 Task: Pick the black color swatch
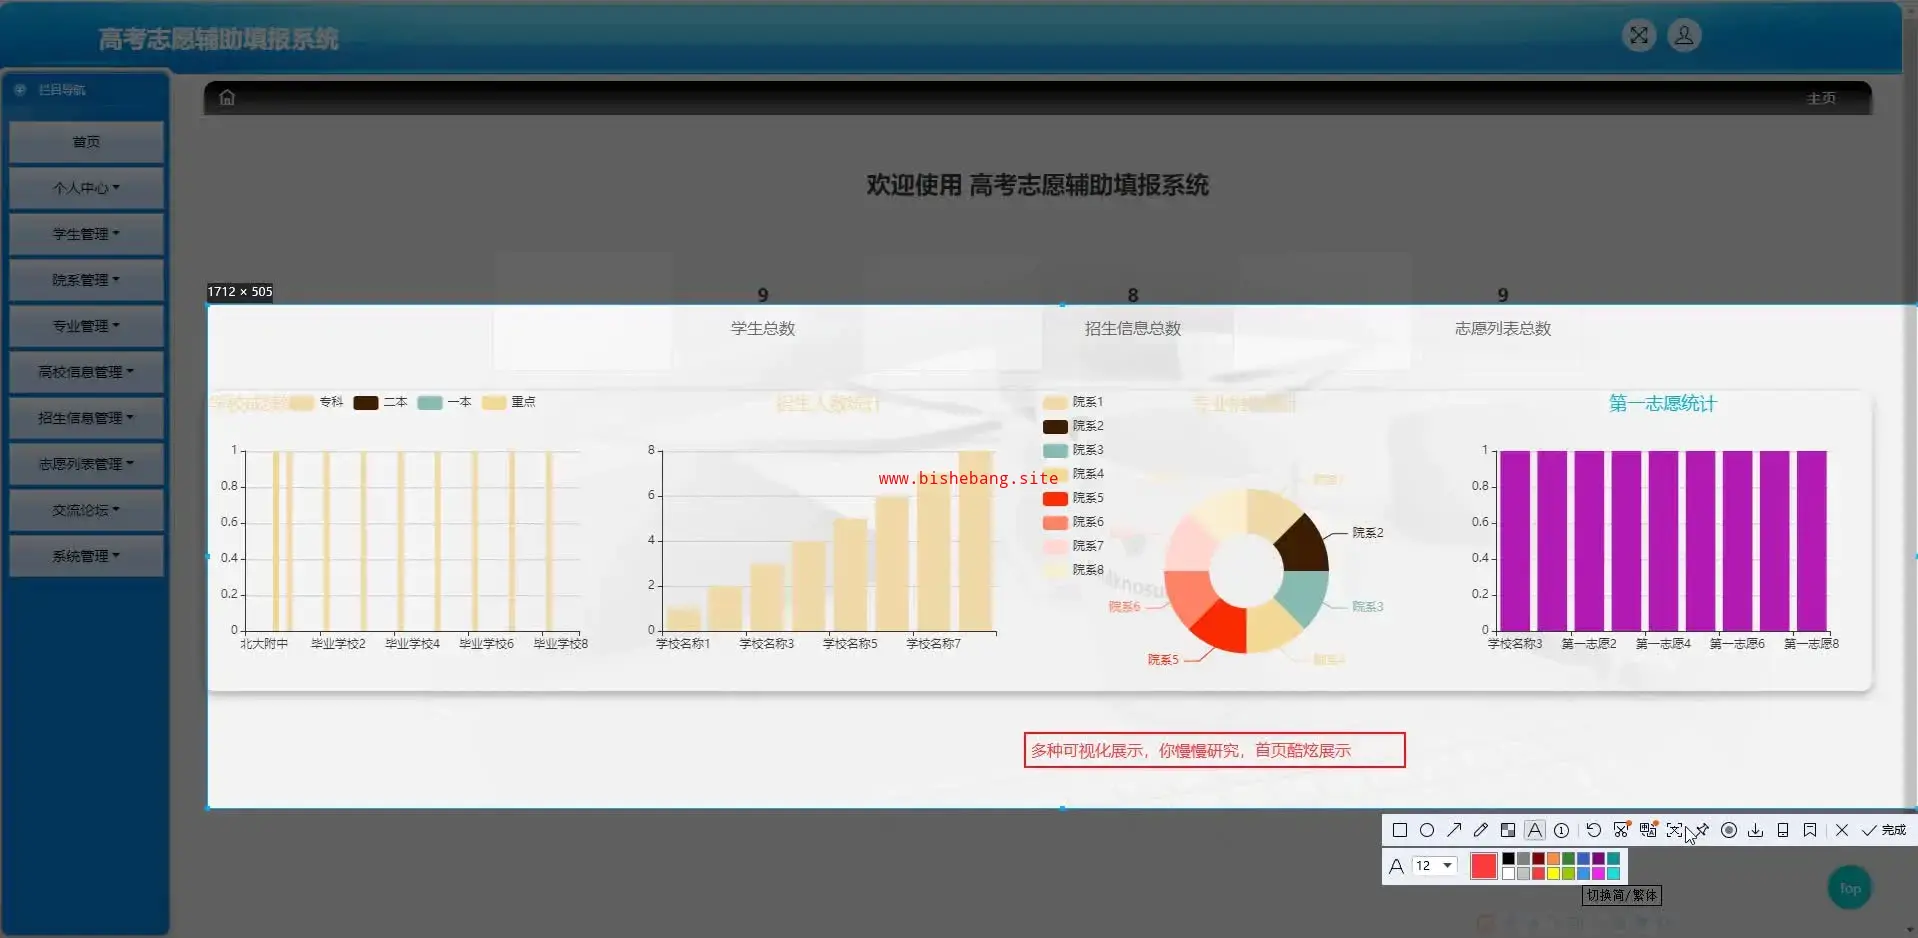point(1509,859)
